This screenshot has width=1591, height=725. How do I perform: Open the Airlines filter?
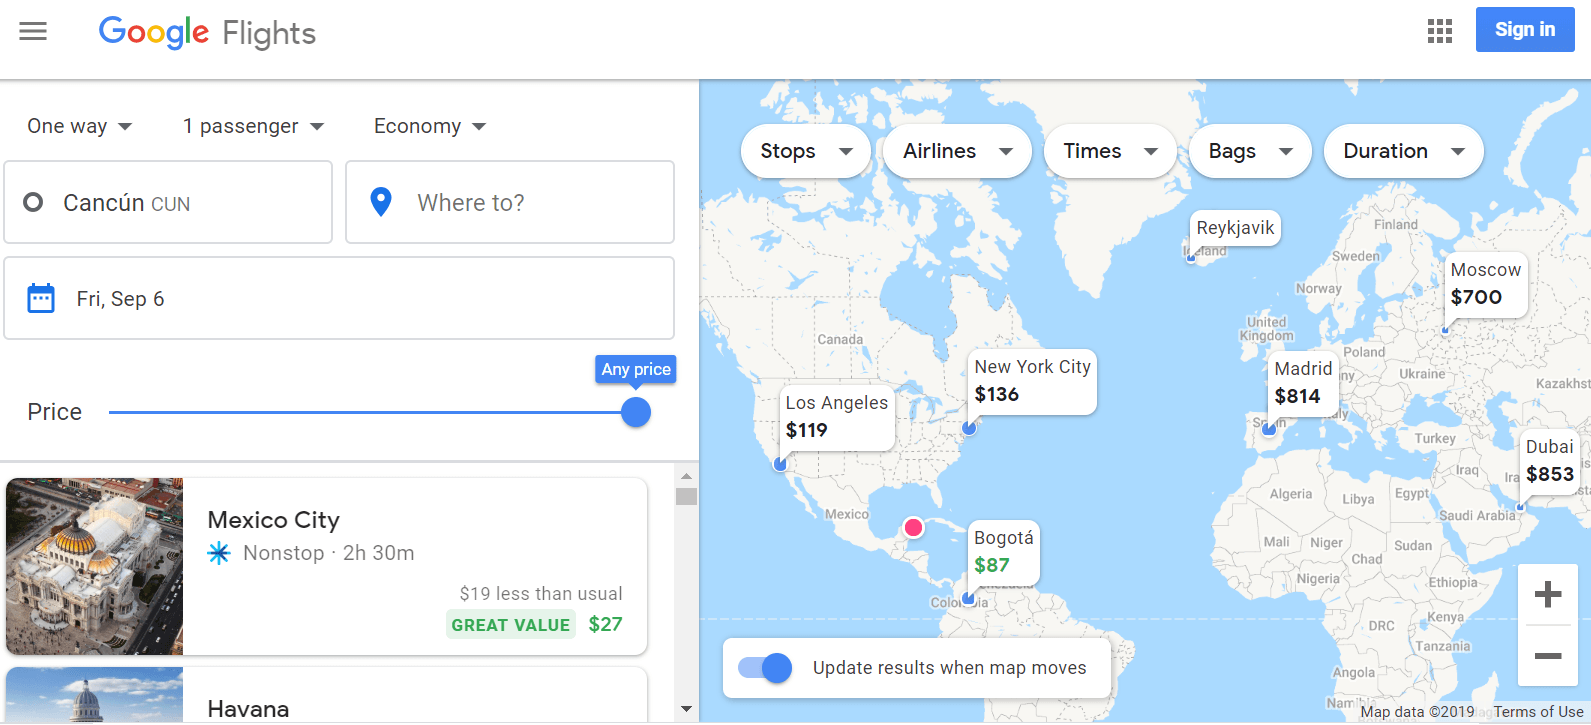tap(957, 151)
